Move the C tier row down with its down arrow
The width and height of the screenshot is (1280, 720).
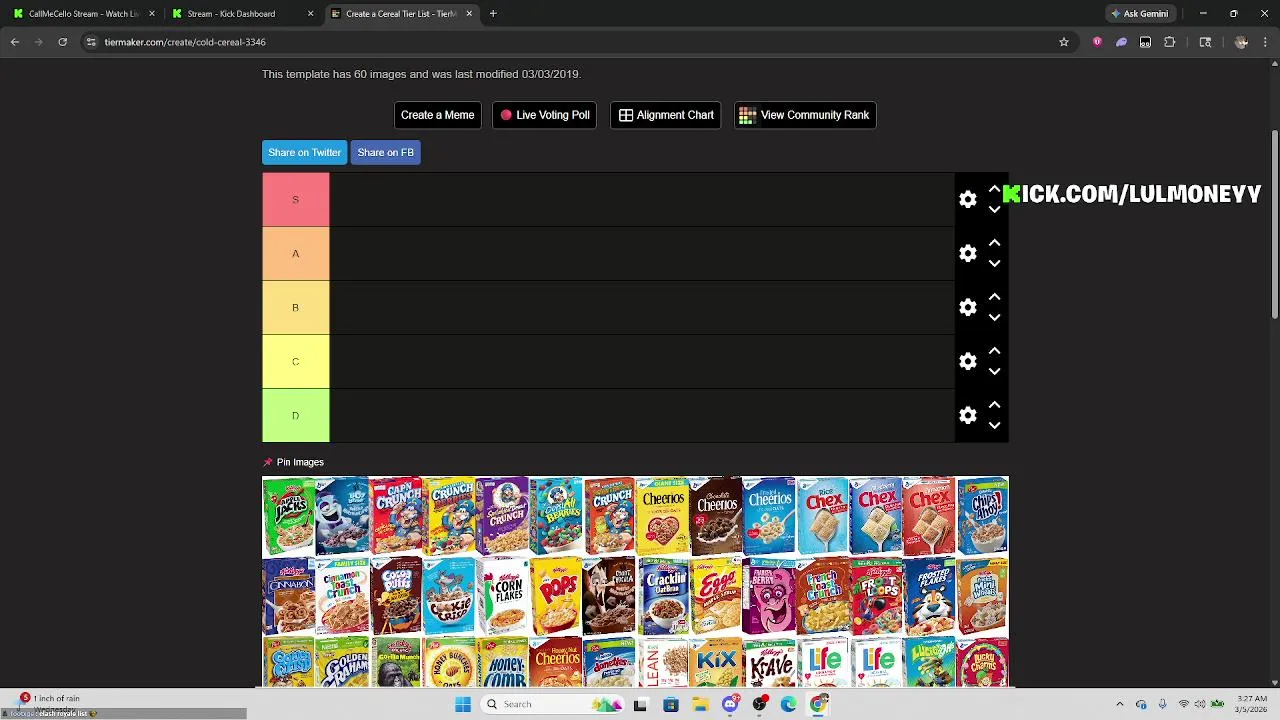(994, 371)
